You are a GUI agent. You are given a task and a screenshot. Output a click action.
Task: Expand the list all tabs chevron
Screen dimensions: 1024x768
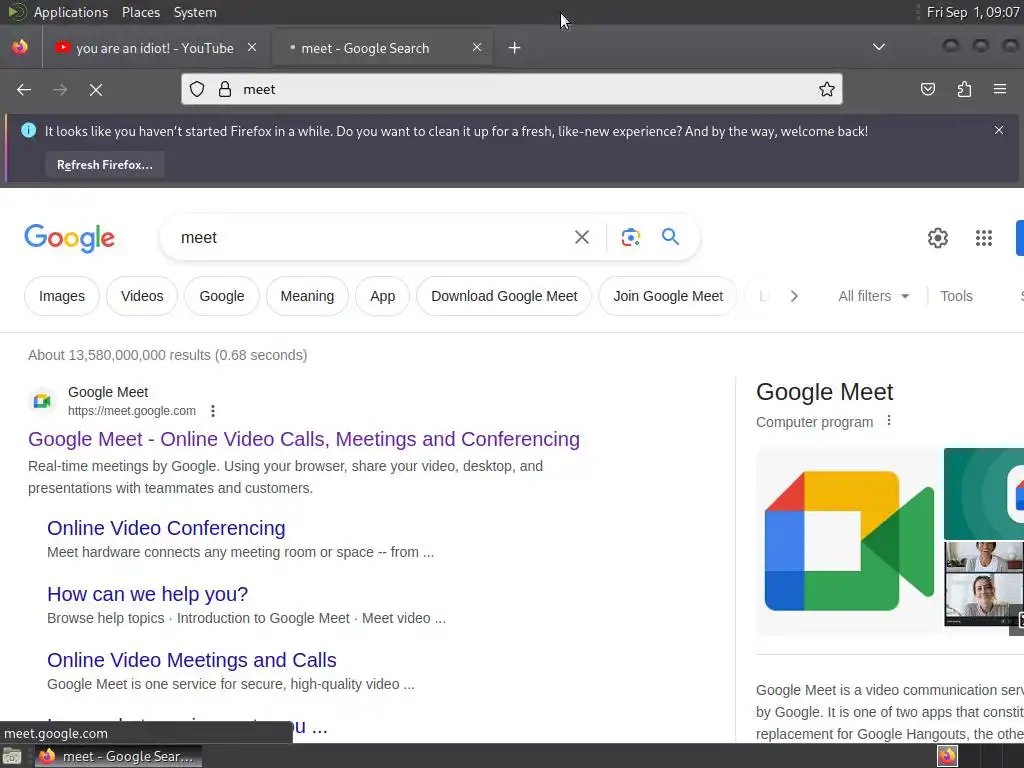coord(879,47)
